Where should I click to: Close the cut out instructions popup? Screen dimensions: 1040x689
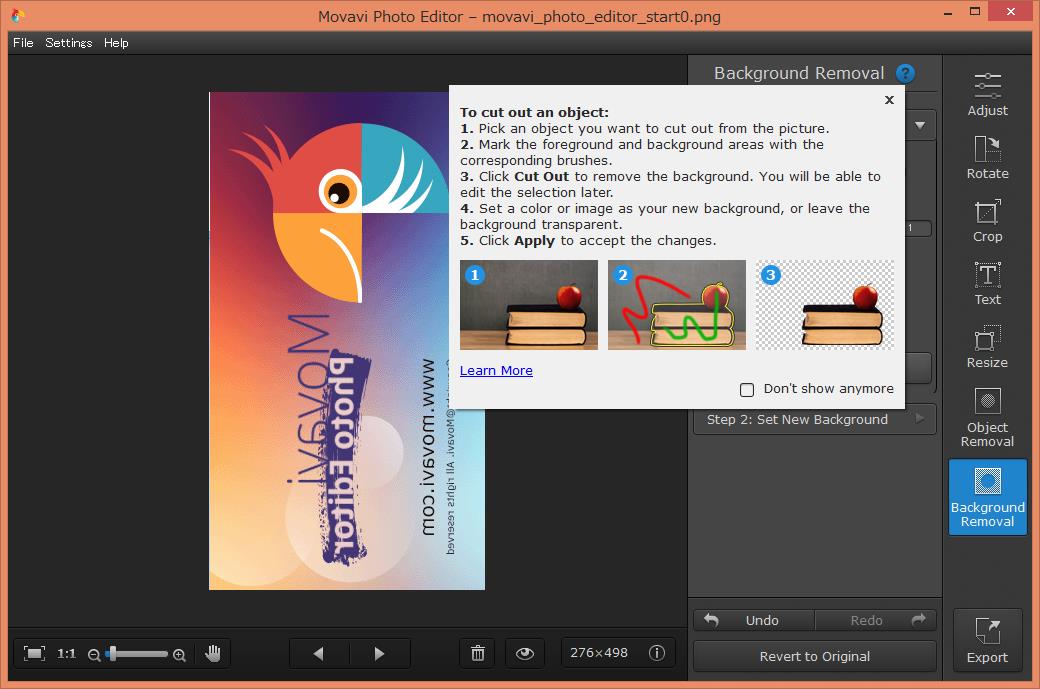click(889, 99)
